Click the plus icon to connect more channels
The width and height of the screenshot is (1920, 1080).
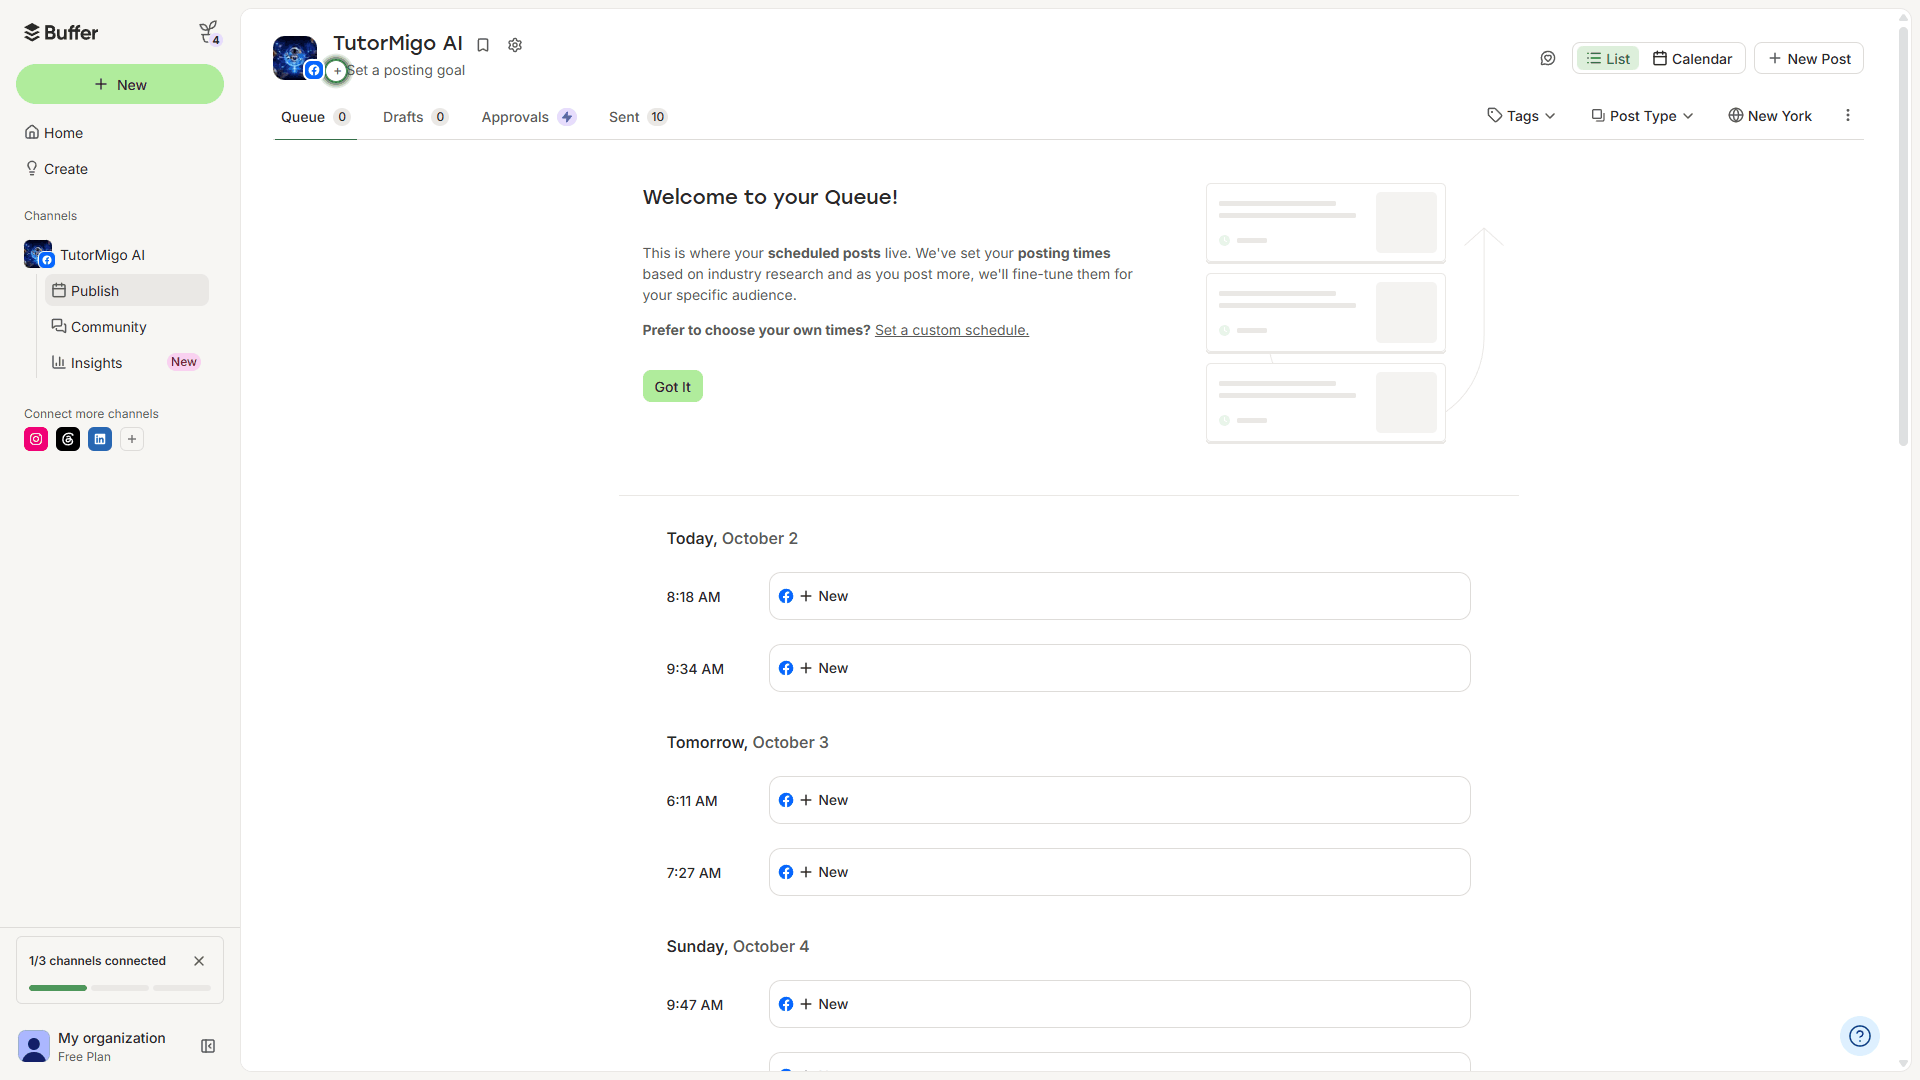(132, 439)
